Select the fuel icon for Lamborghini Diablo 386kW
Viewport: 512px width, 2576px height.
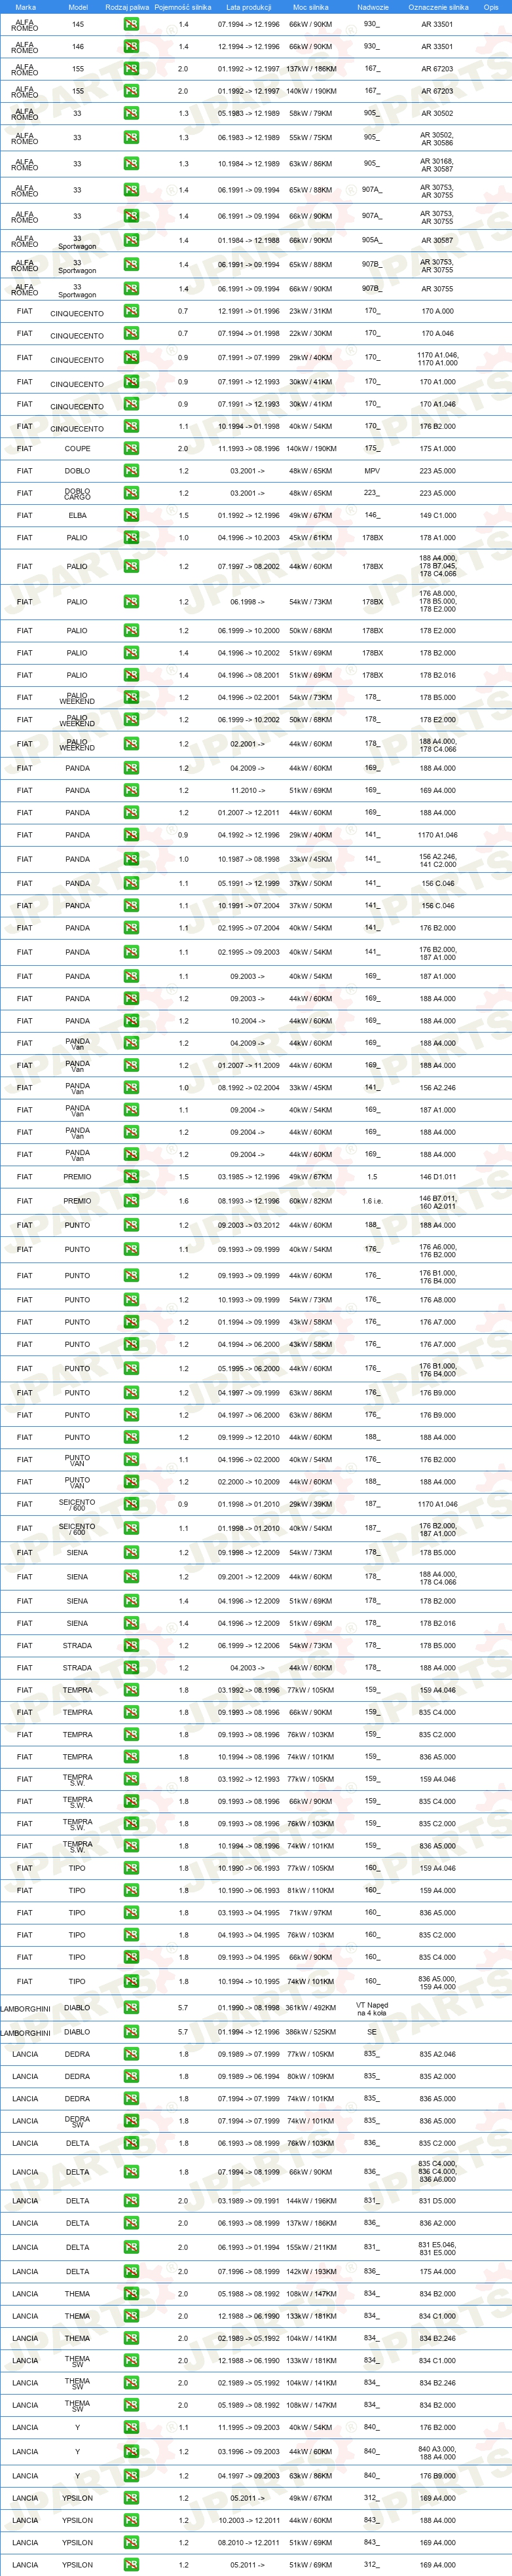131,2032
